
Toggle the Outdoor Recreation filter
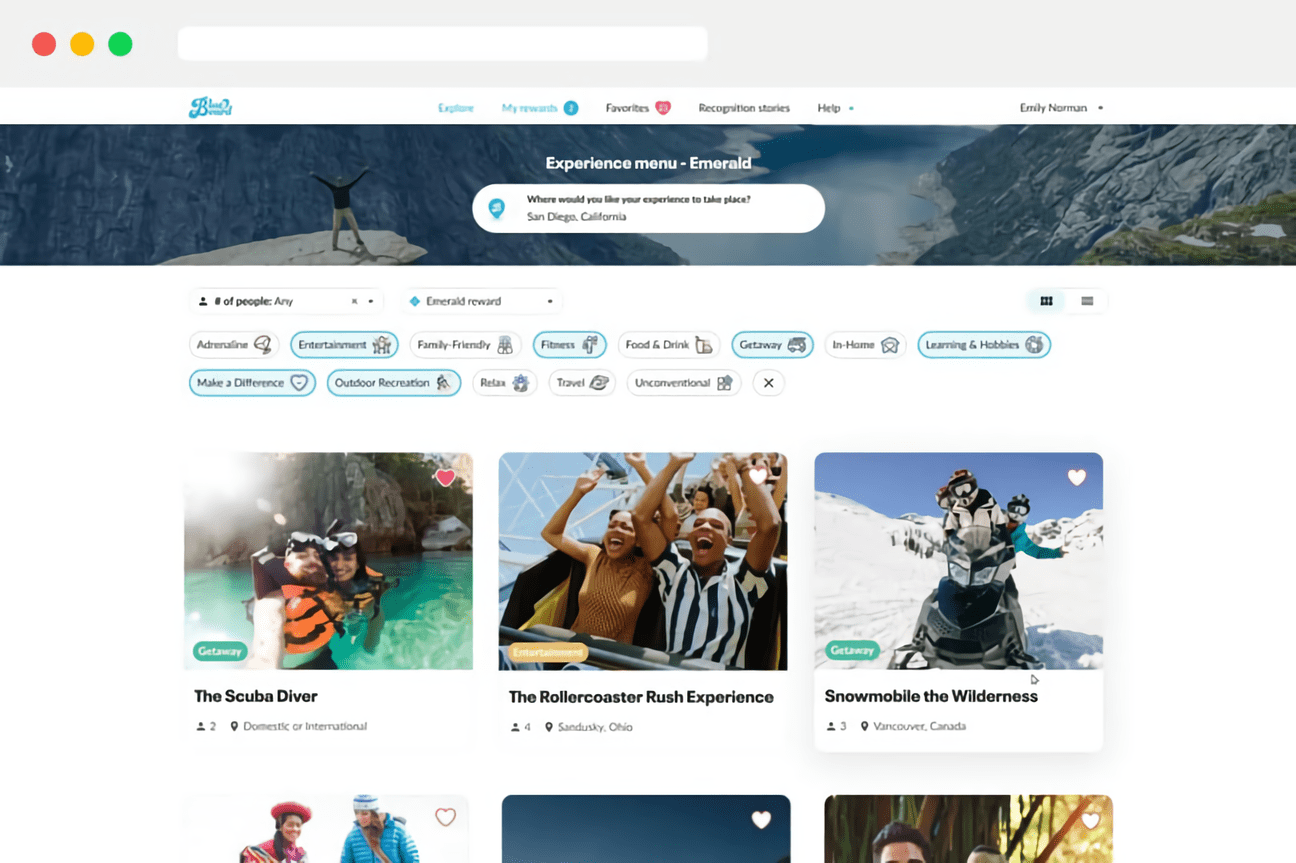tap(393, 383)
